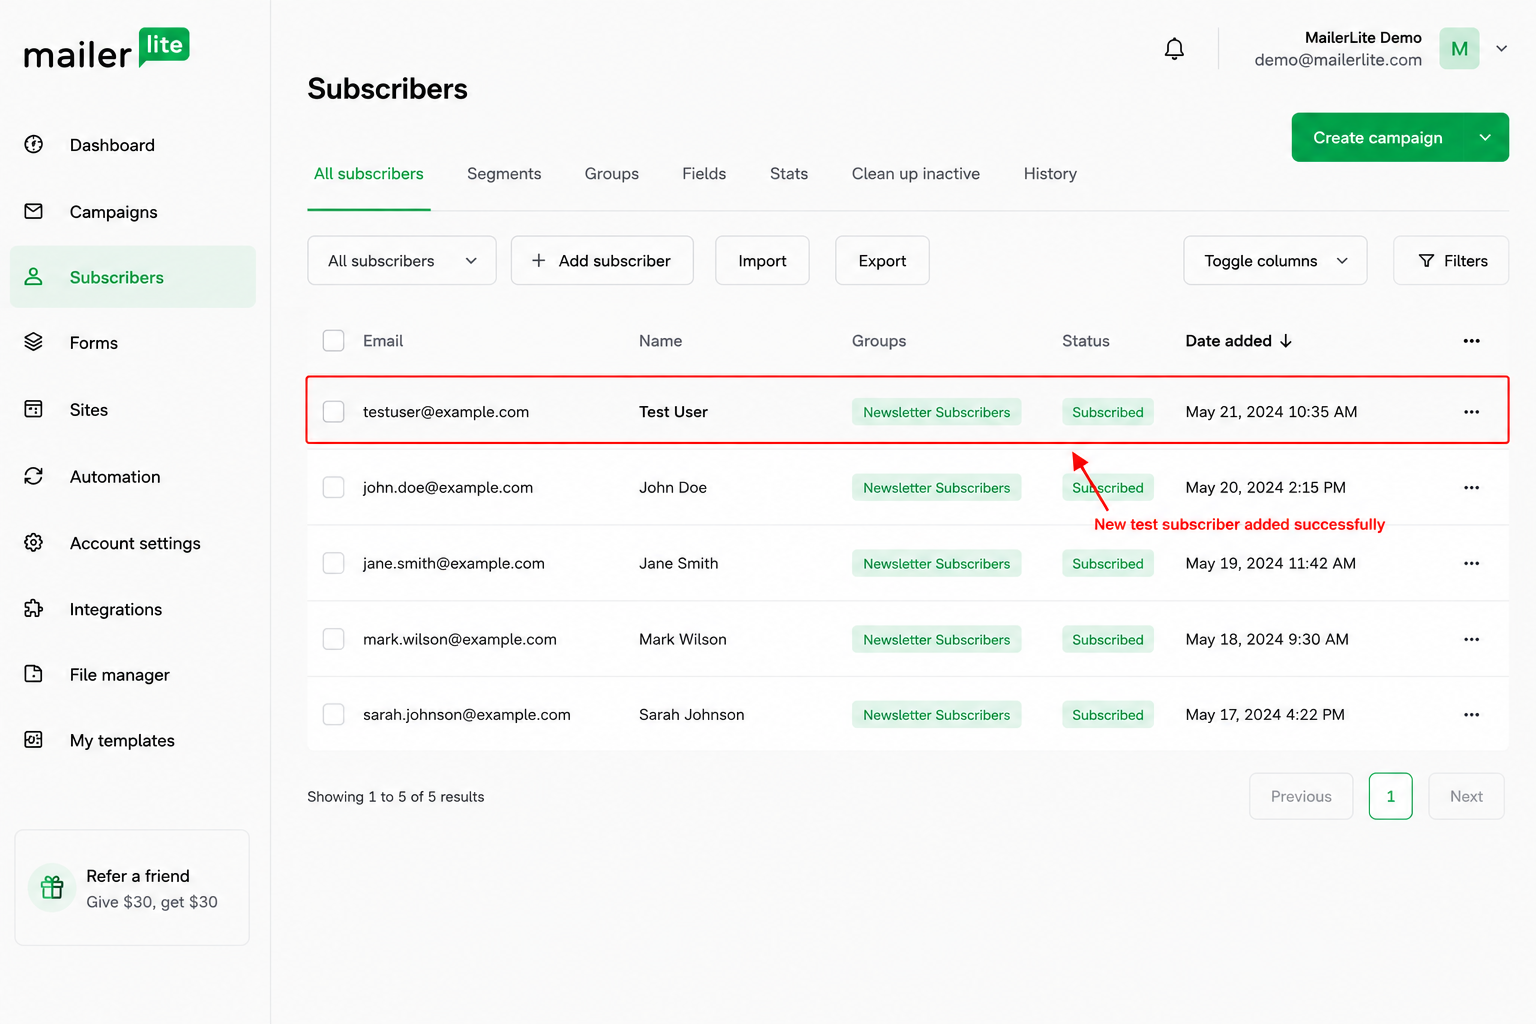The height and width of the screenshot is (1024, 1536).
Task: Click the File manager icon in sidebar
Action: coord(34,674)
